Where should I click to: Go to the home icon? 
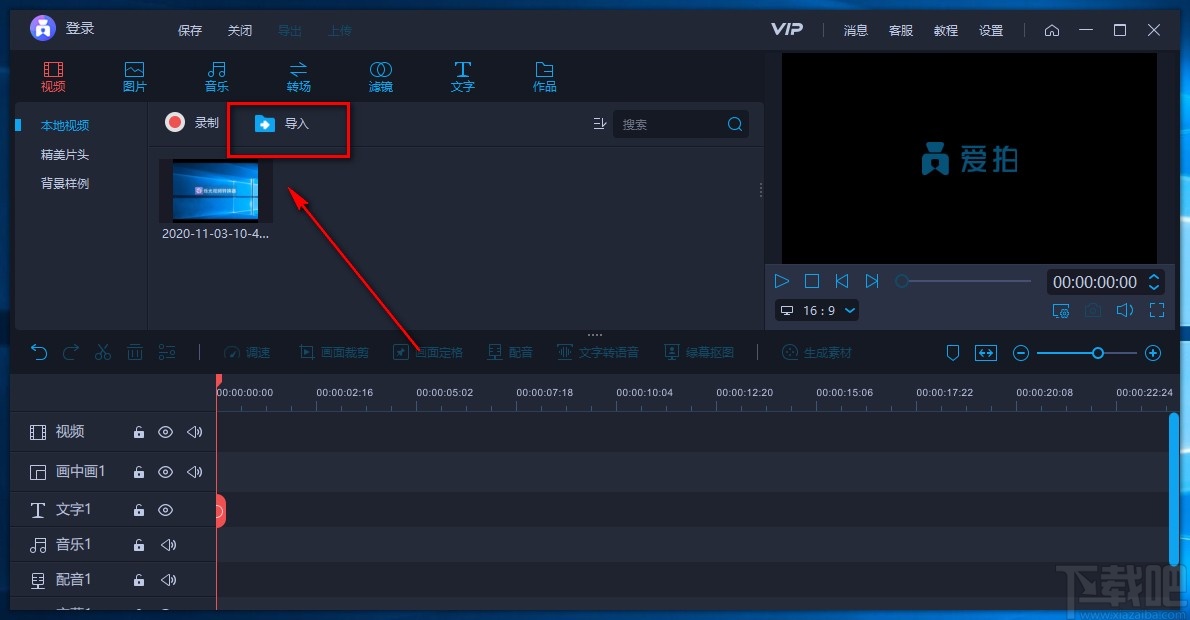coord(1052,30)
